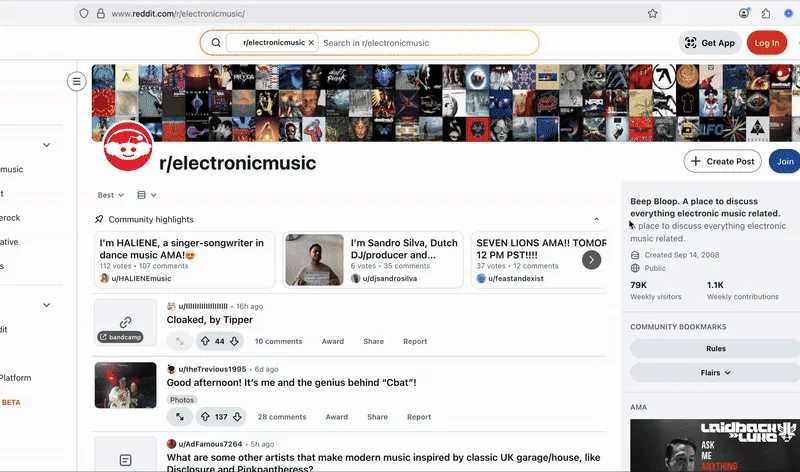Show next community highlights with arrow

point(591,260)
